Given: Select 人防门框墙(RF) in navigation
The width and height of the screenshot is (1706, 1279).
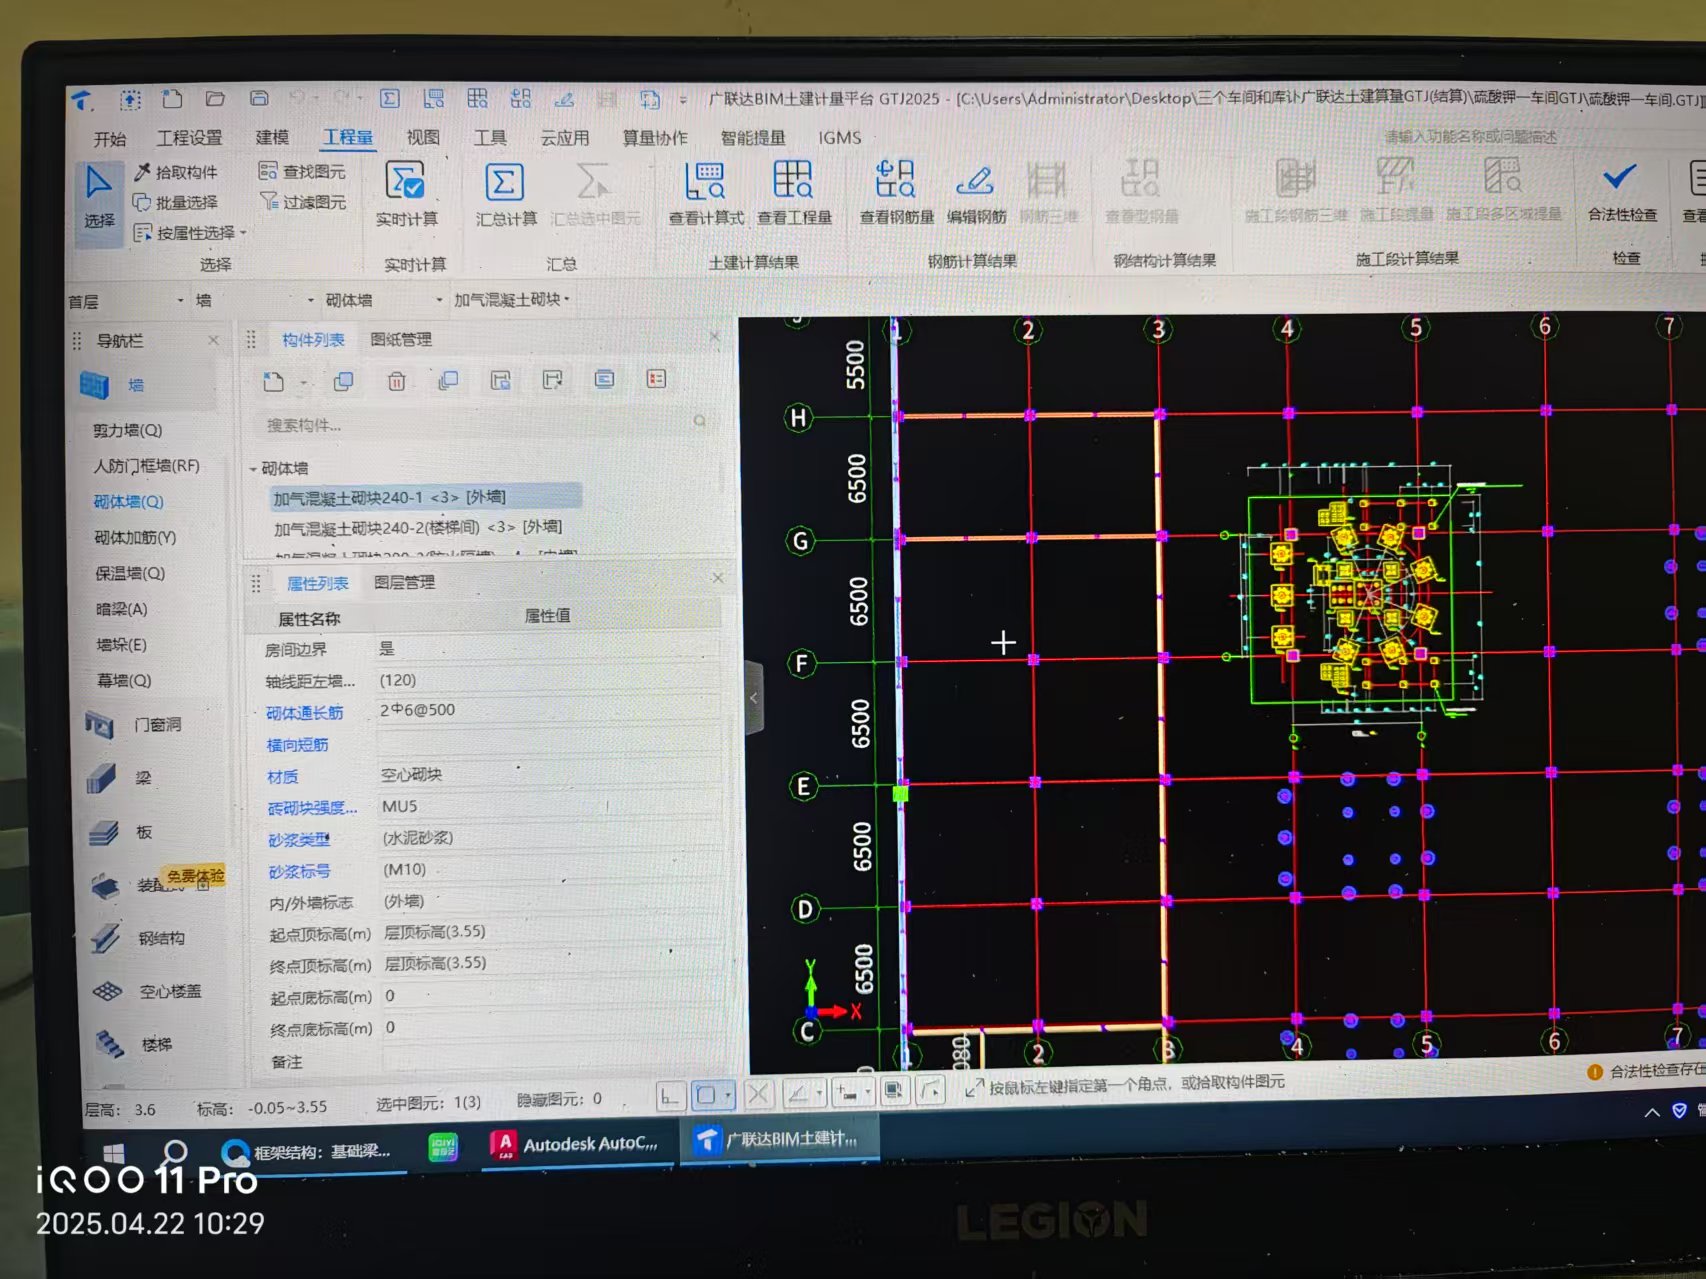Looking at the screenshot, I should [x=147, y=466].
